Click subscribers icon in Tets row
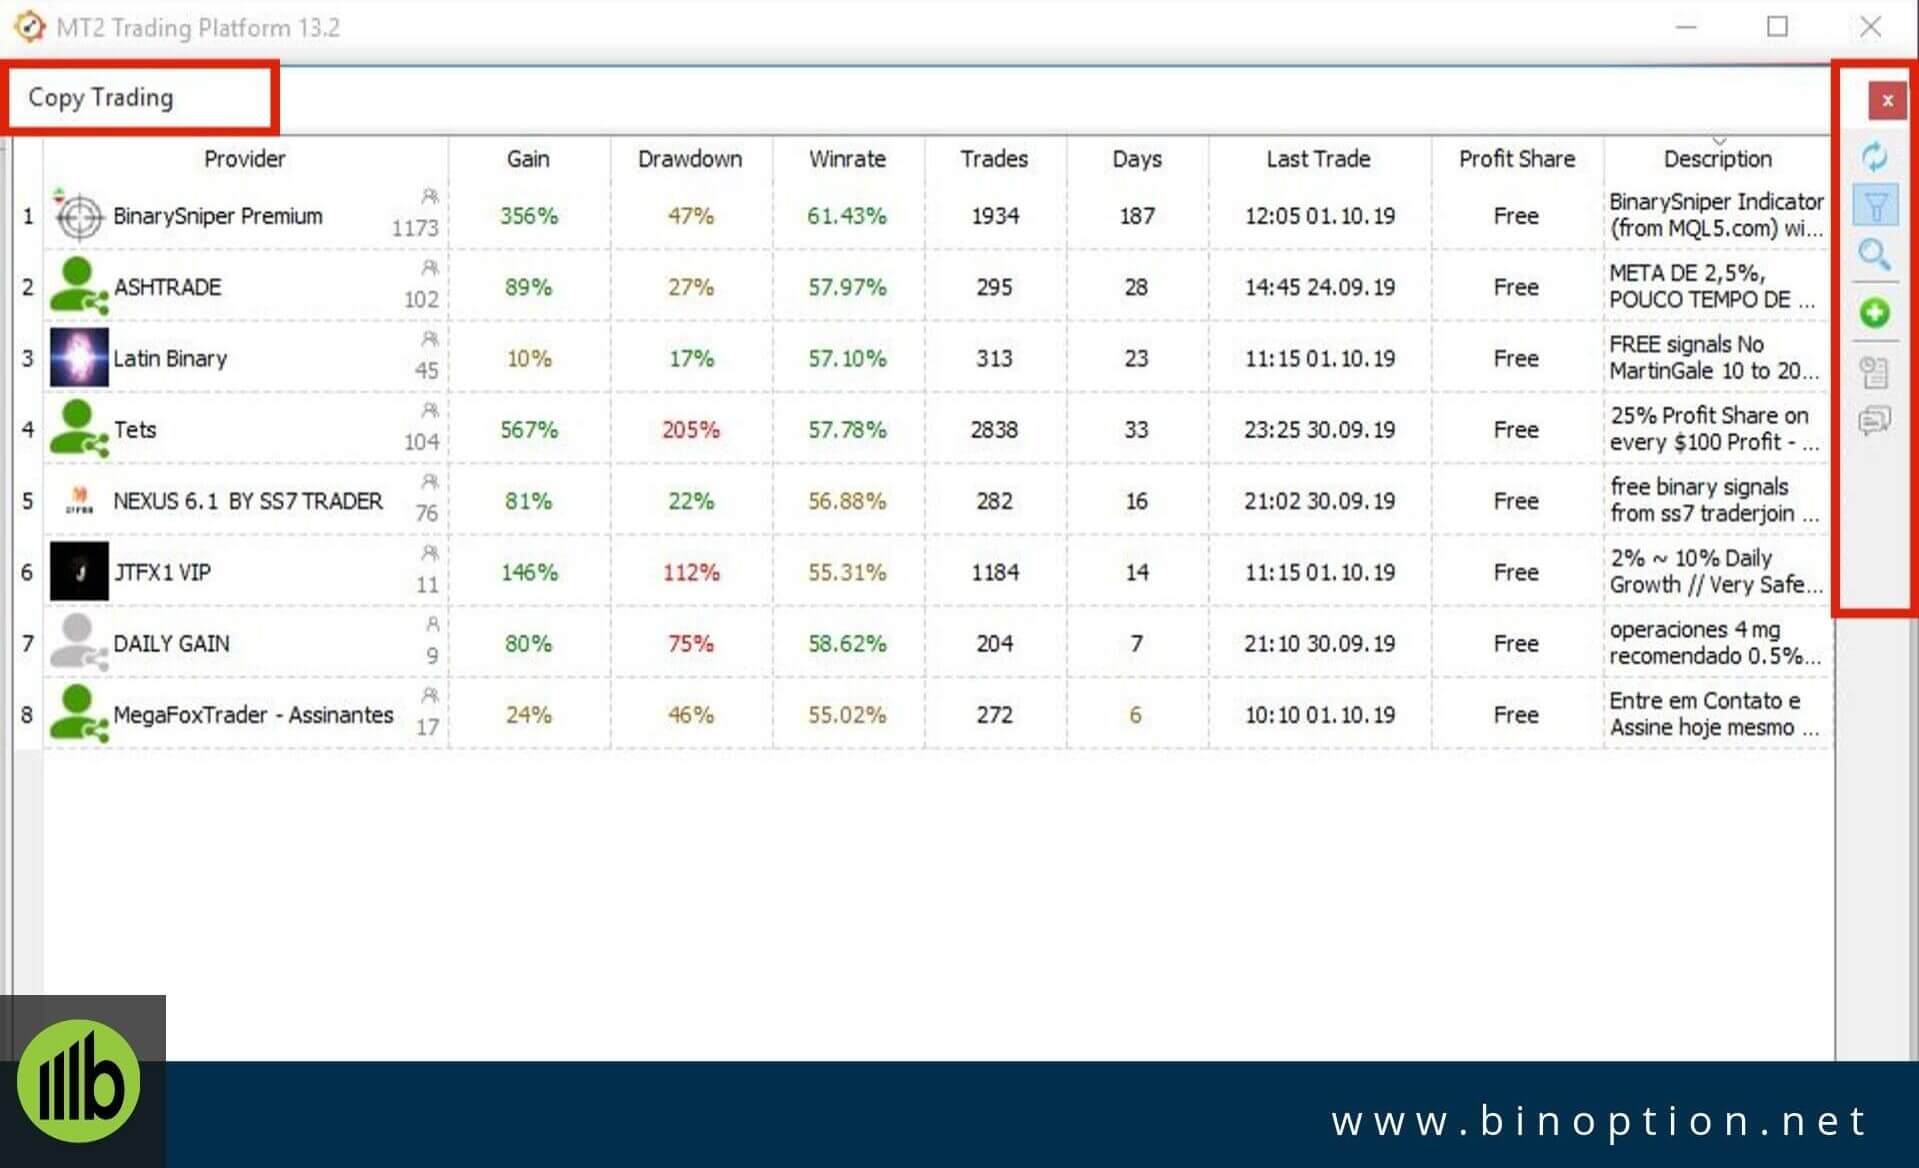 pyautogui.click(x=430, y=410)
